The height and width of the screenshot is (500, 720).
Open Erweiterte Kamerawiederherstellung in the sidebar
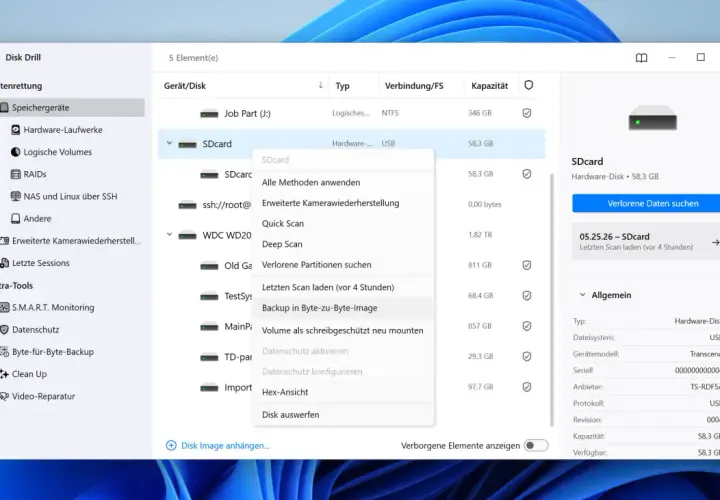tap(72, 241)
